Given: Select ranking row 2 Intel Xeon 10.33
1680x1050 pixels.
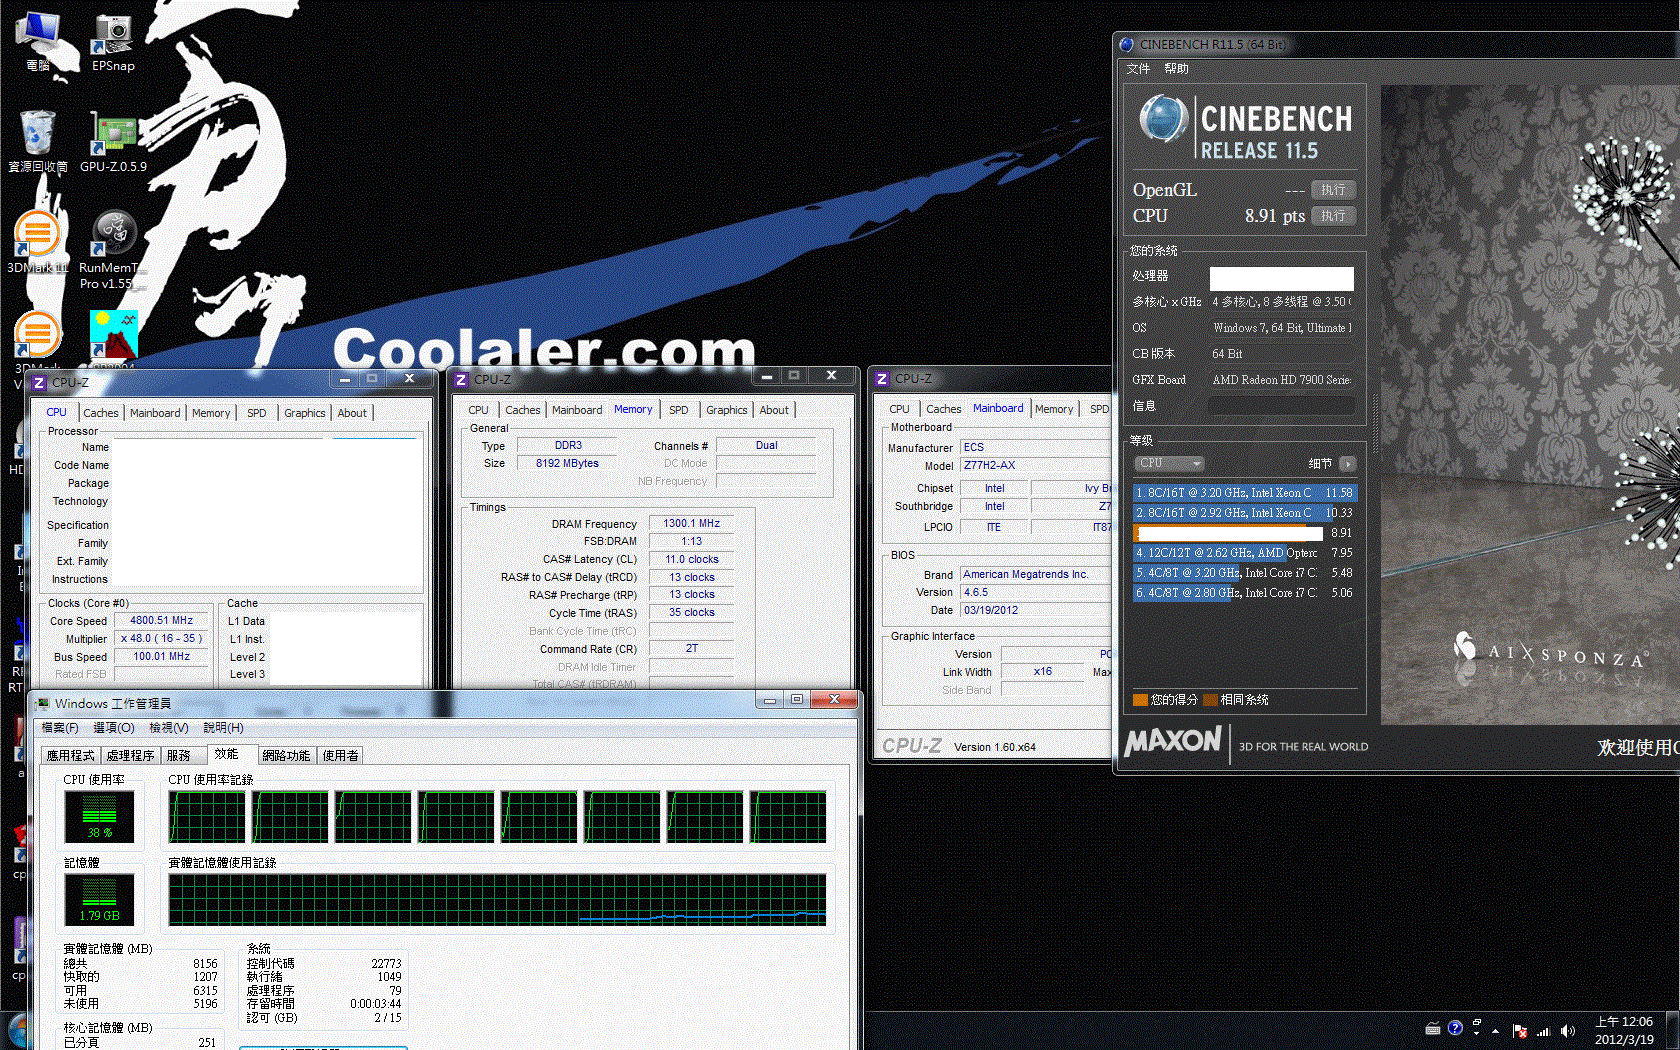Looking at the screenshot, I should click(1244, 513).
